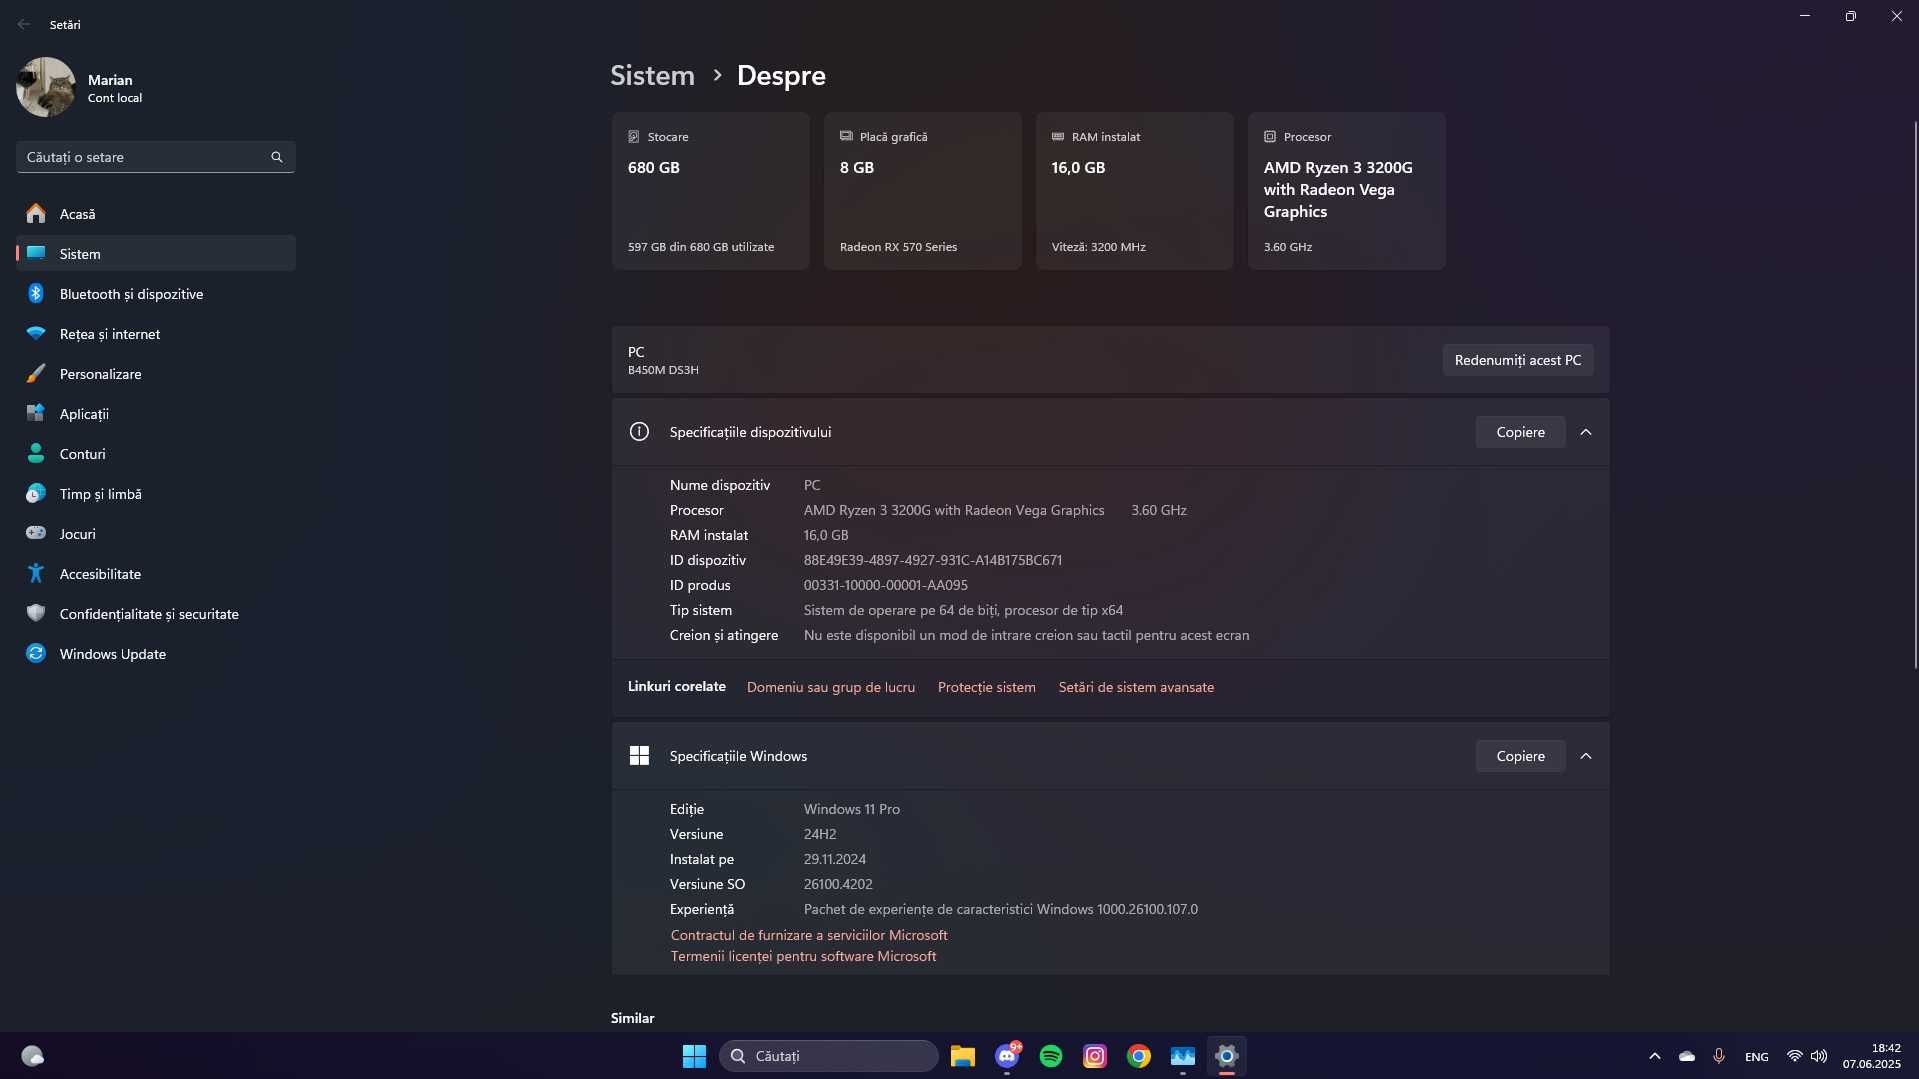Viewport: 1919px width, 1079px height.
Task: Click the Windows Update refresh icon
Action: pos(36,653)
